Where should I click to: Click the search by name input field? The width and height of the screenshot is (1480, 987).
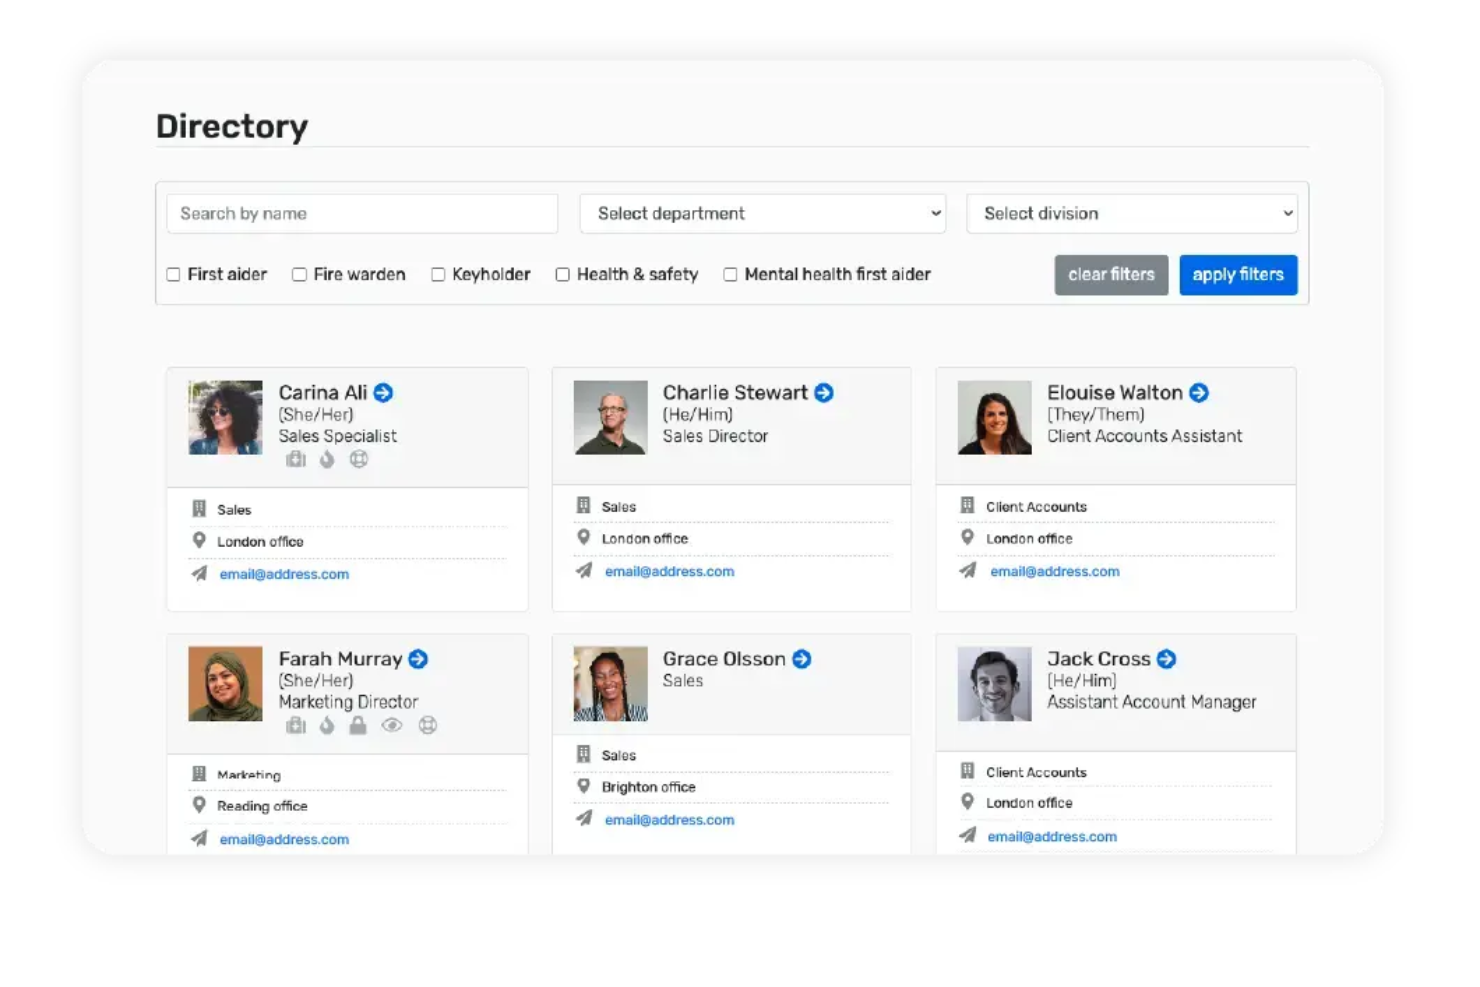coord(361,213)
